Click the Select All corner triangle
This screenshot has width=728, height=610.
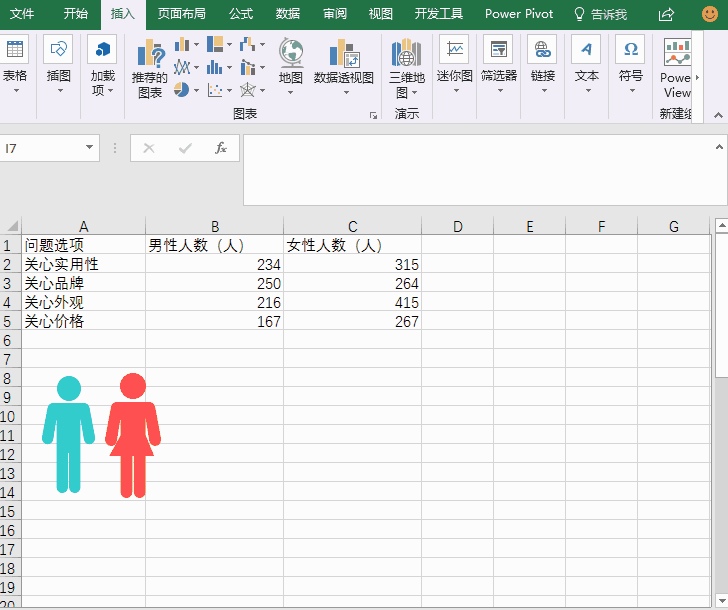tap(11, 226)
